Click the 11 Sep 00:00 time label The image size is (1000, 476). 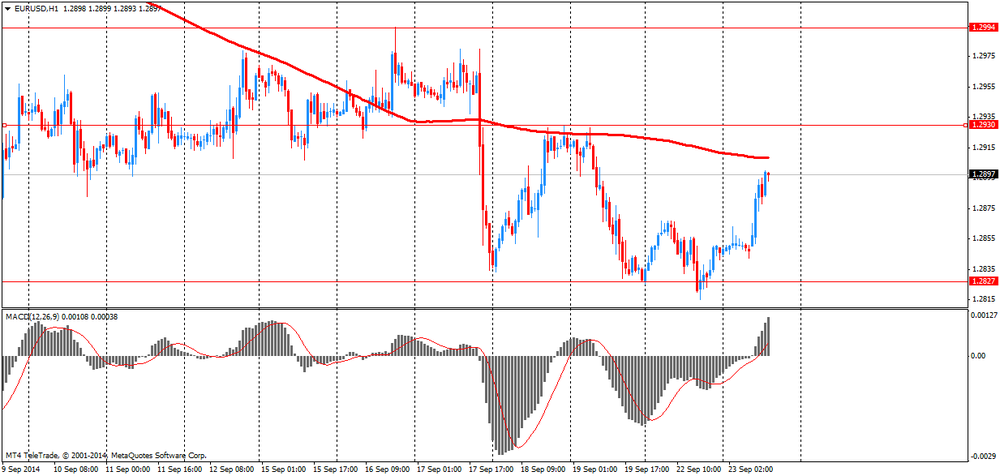coord(127,469)
